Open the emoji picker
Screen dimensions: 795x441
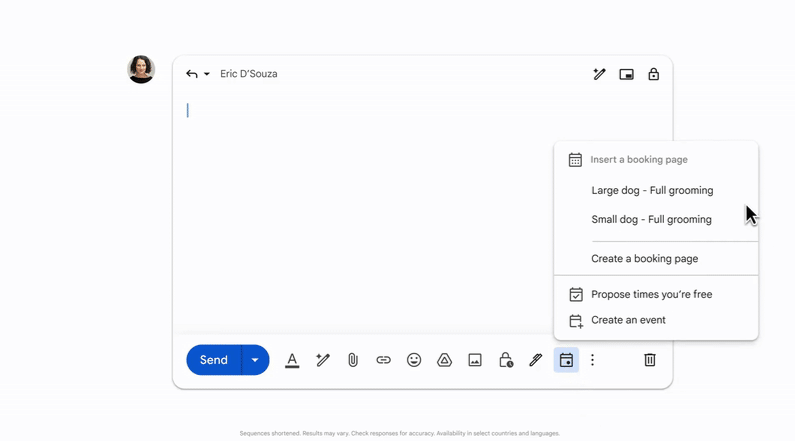pos(414,360)
